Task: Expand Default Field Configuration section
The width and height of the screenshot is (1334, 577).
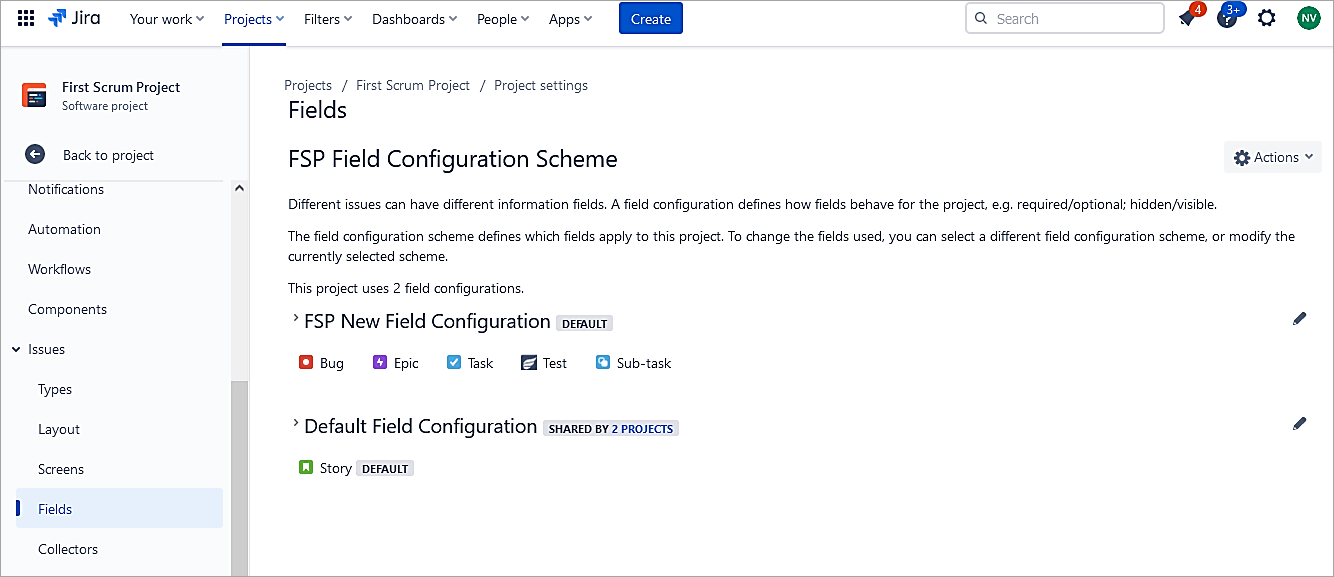Action: [295, 424]
